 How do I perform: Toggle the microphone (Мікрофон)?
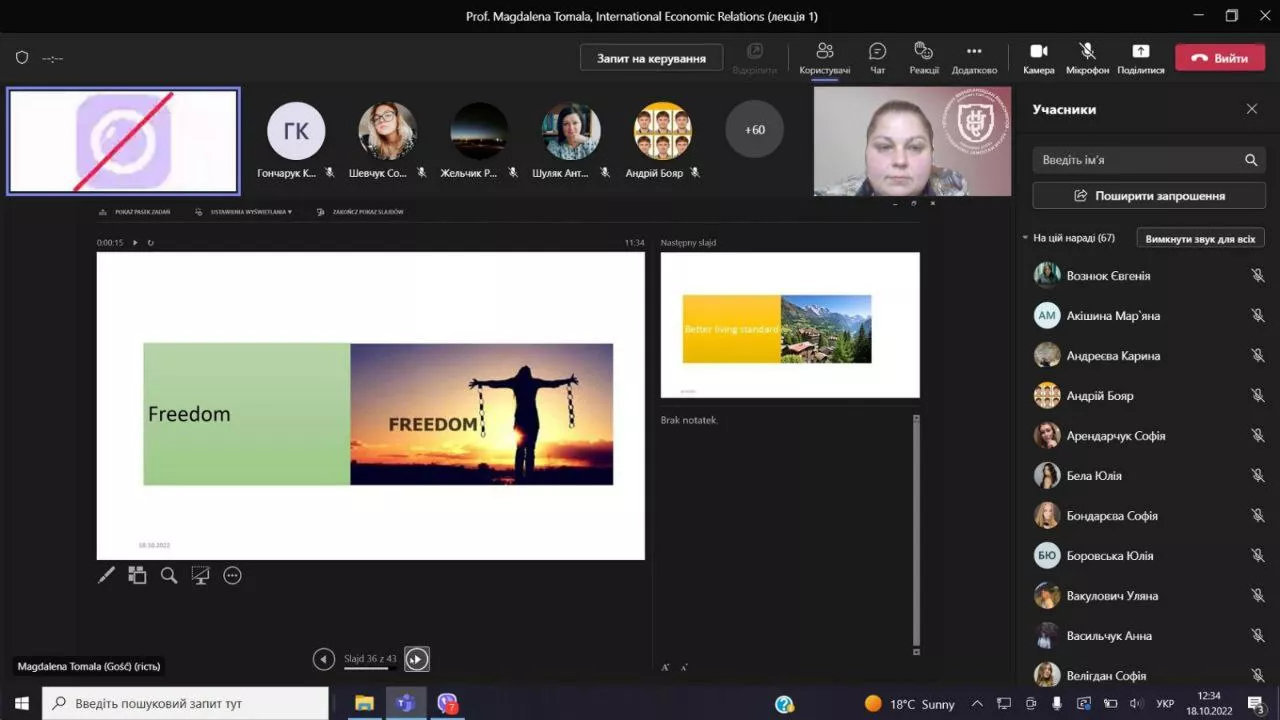(1087, 57)
